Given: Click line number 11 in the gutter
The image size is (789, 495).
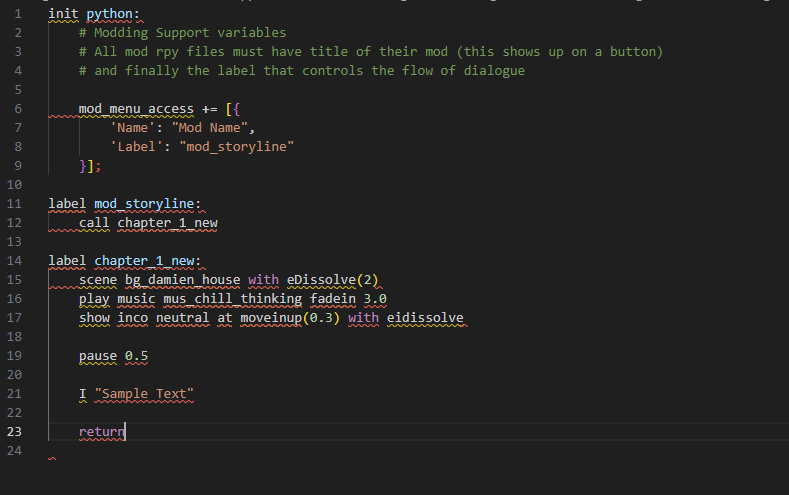Looking at the screenshot, I should pyautogui.click(x=15, y=204).
